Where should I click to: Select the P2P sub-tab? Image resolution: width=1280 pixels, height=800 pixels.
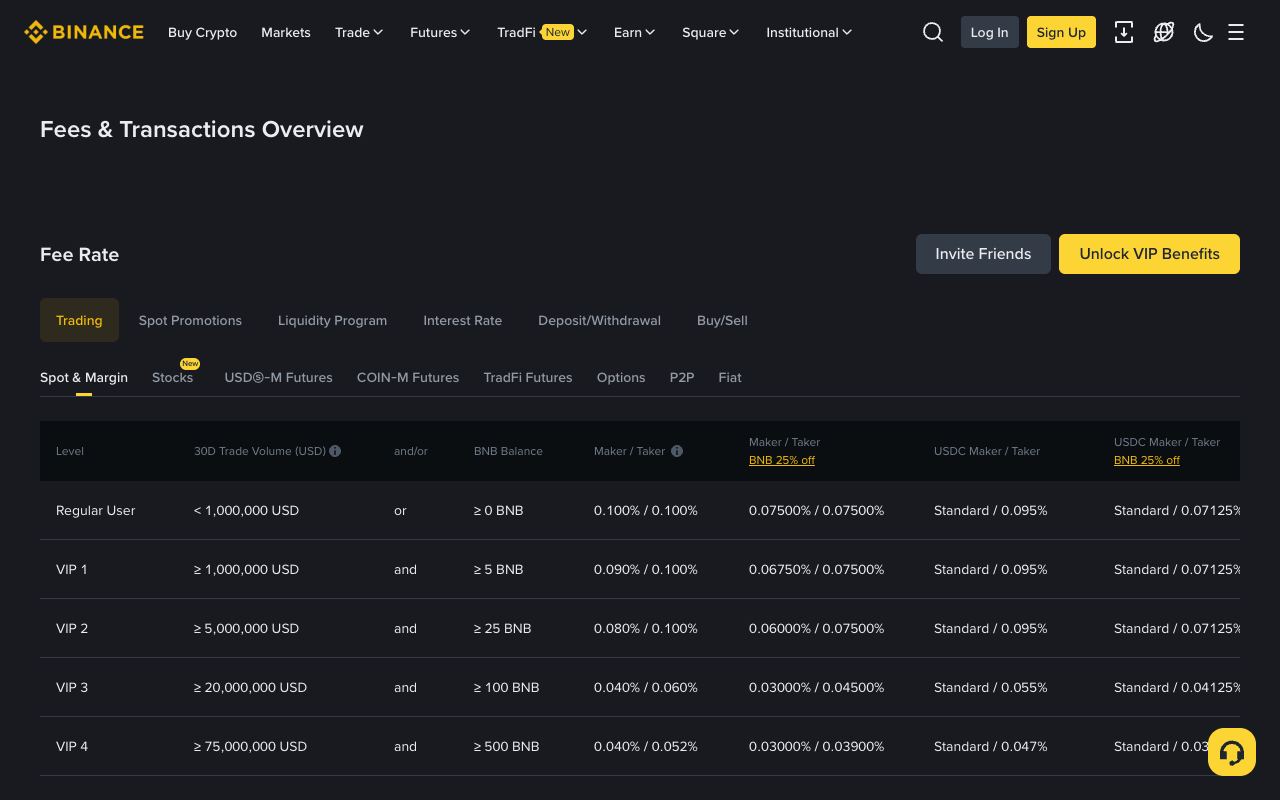(682, 377)
